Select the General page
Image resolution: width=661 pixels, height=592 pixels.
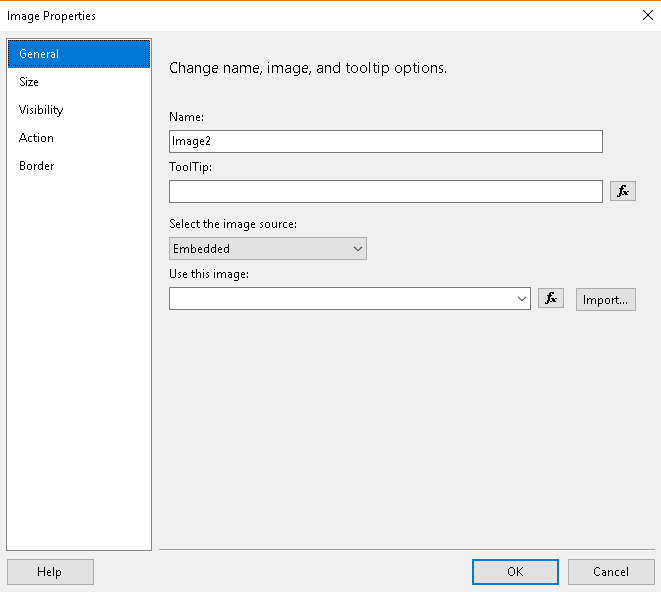(x=78, y=54)
